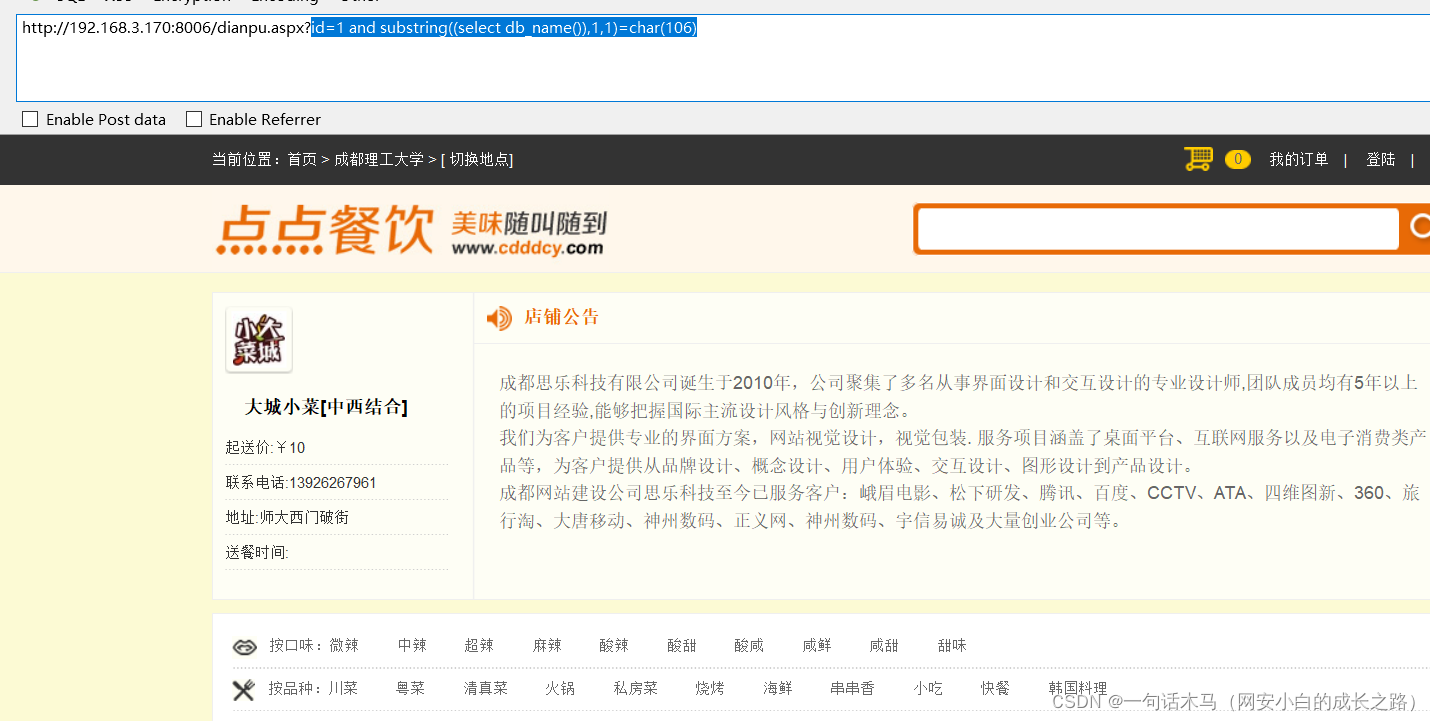
Task: Select the 快餐 cuisine filter
Action: pos(995,689)
